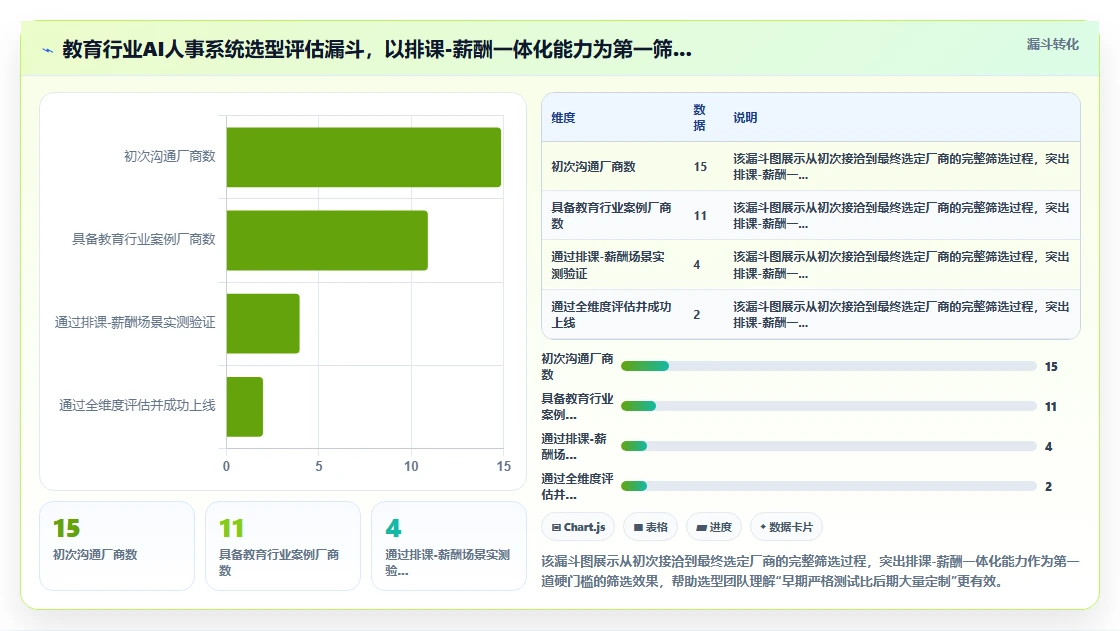Click chart axis label 通过排课-薪酬场景实测验证
Image resolution: width=1120 pixels, height=631 pixels.
coord(135,322)
